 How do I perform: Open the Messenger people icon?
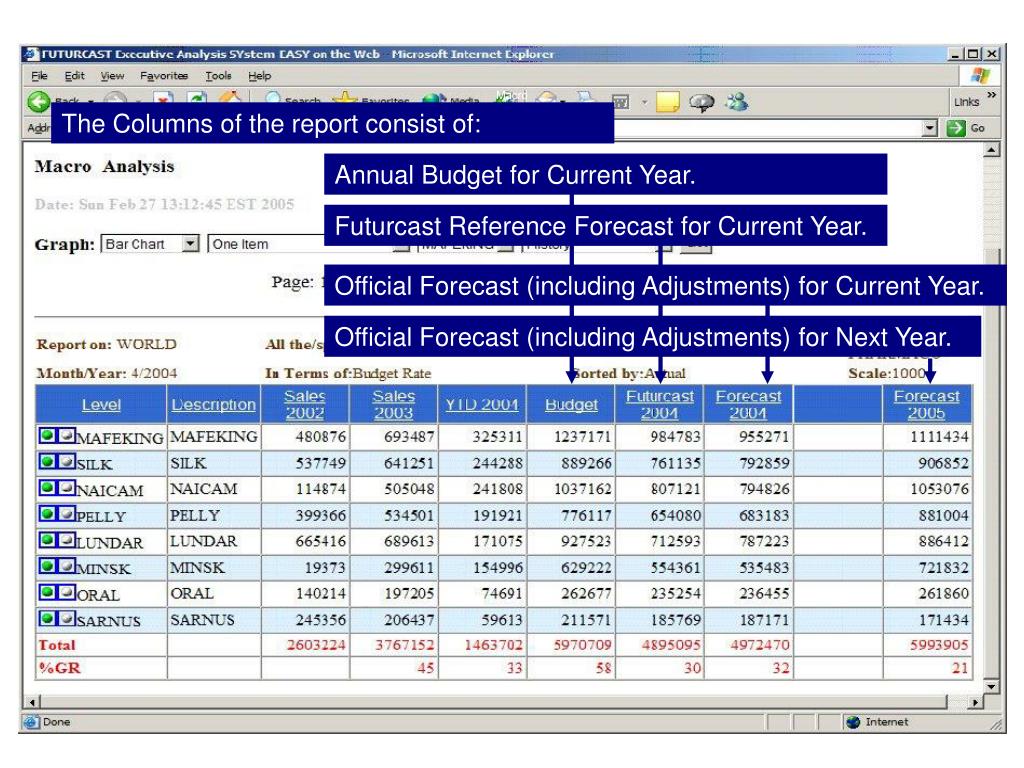tap(737, 101)
